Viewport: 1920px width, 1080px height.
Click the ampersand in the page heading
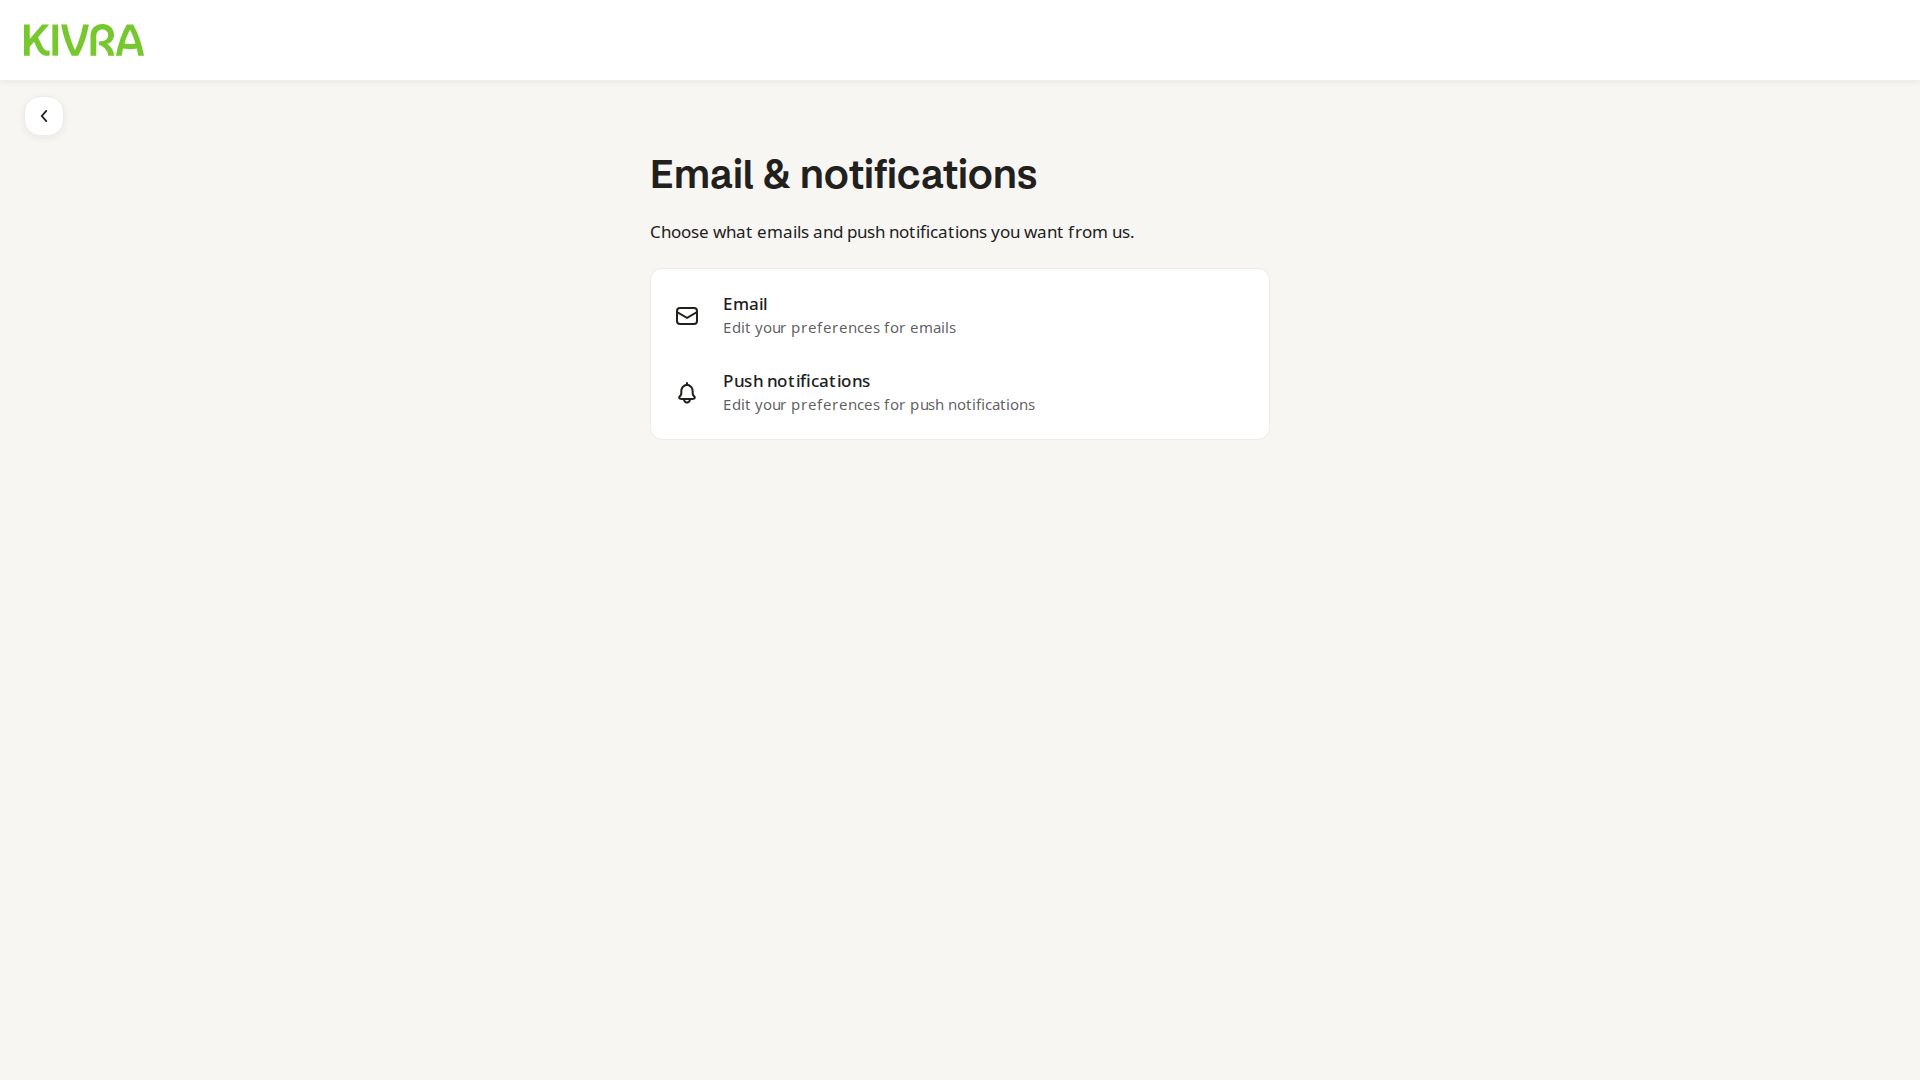776,175
